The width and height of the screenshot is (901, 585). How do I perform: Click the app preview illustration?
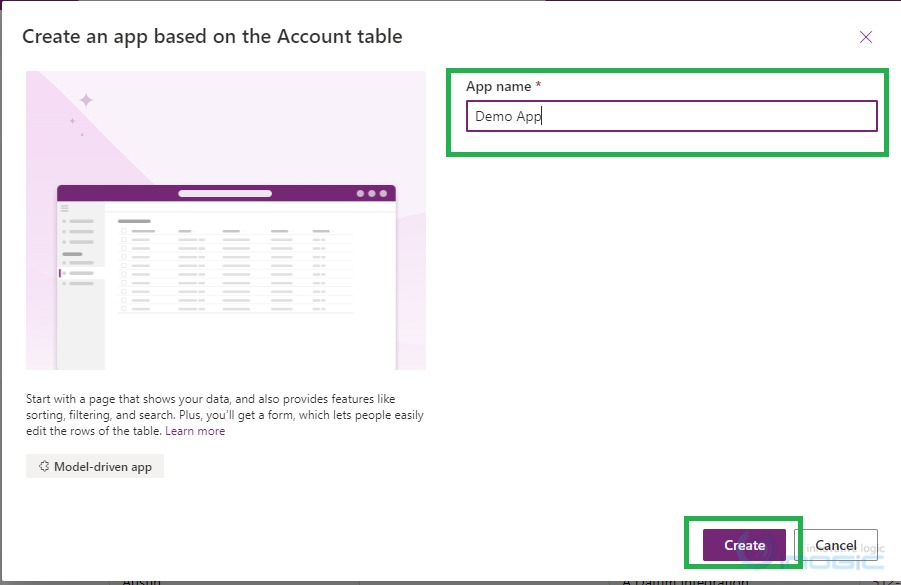click(x=226, y=221)
